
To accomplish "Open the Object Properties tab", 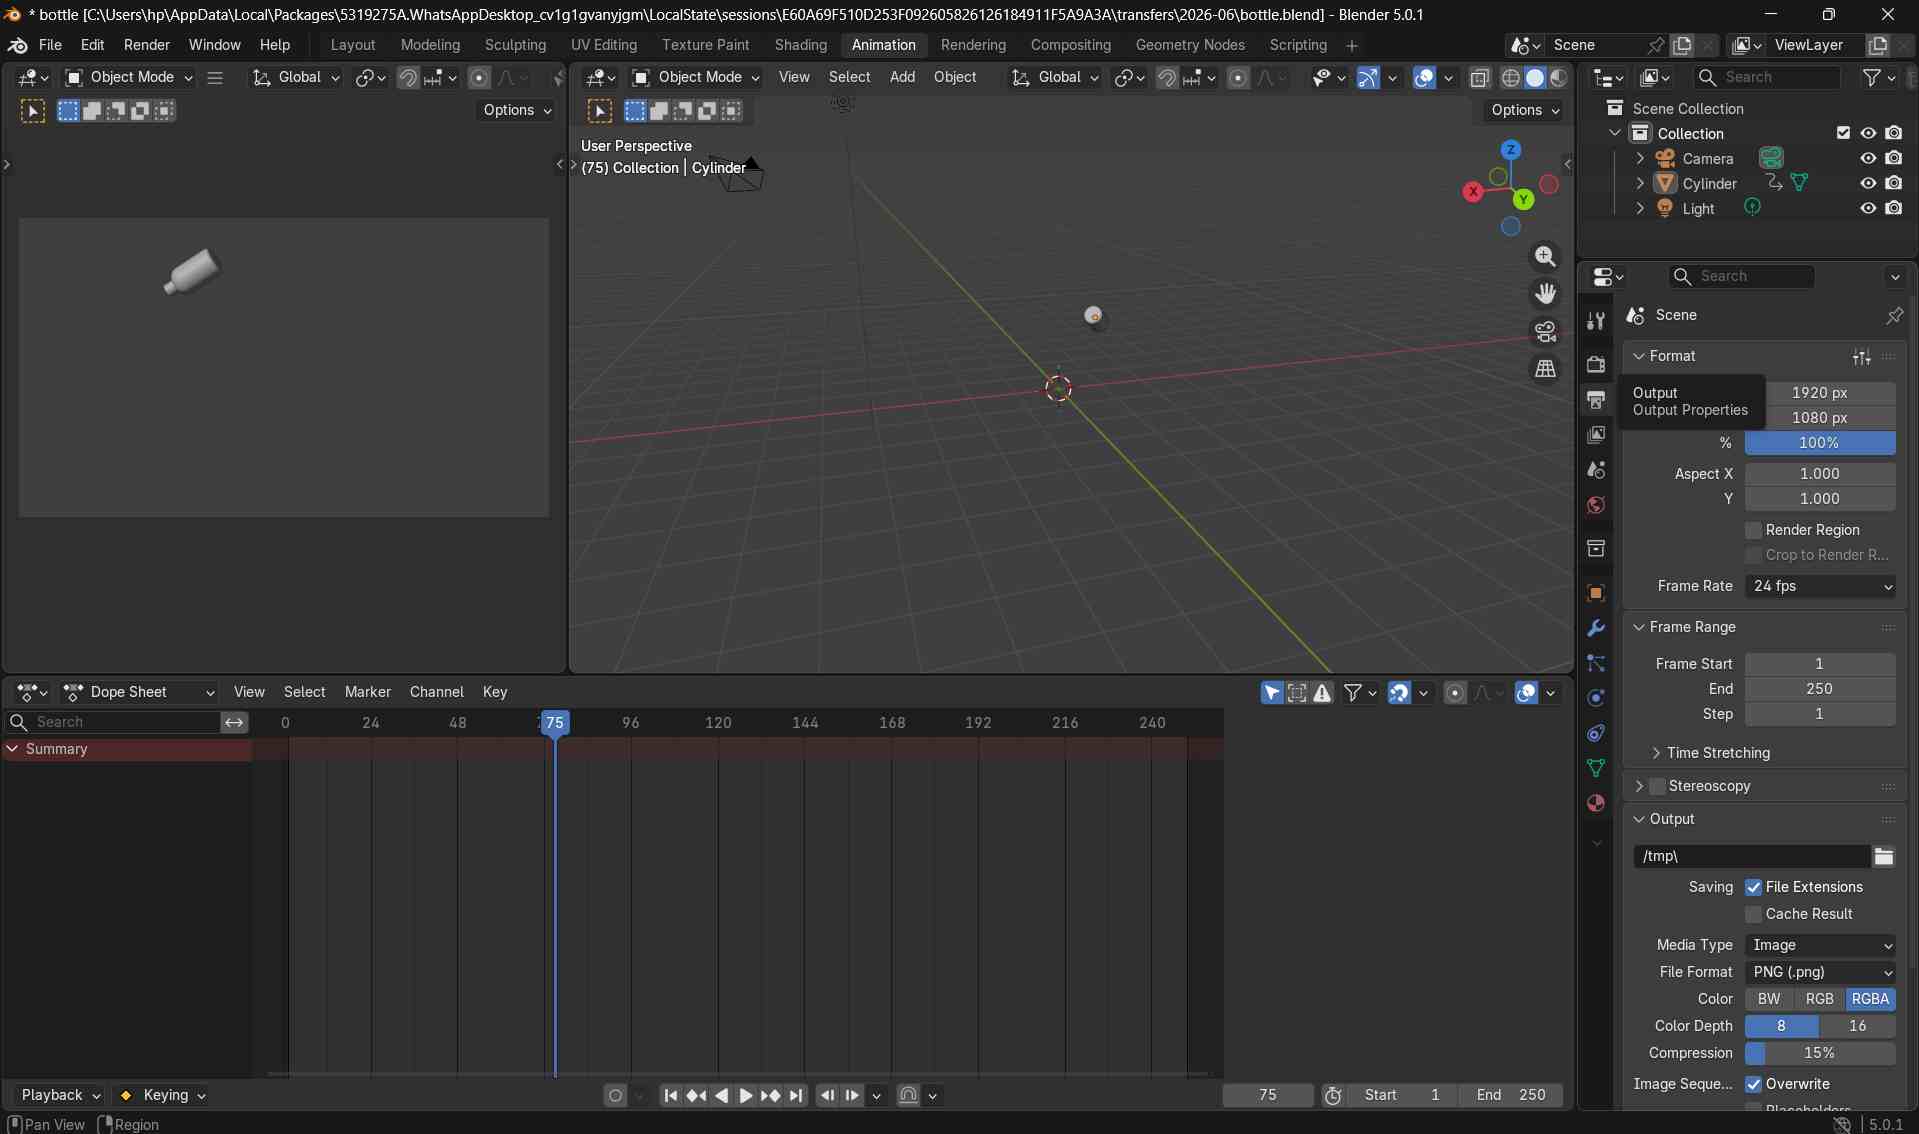I will click(1596, 593).
